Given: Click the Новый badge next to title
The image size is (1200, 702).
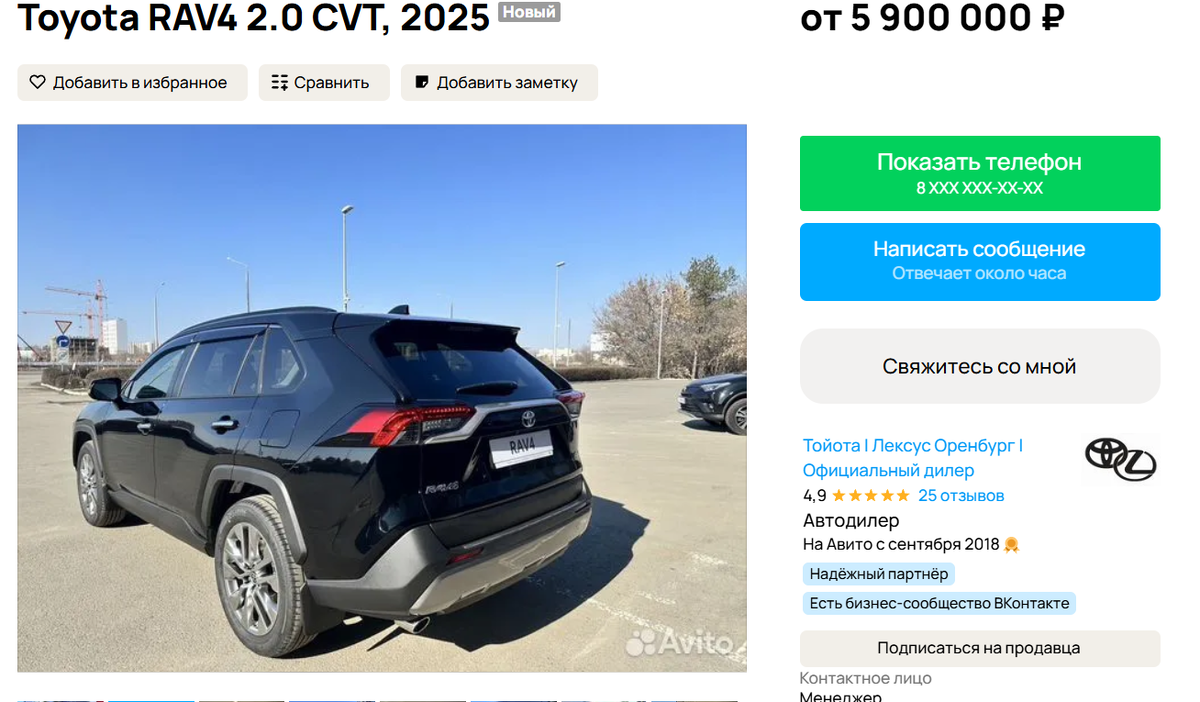Looking at the screenshot, I should coord(529,12).
